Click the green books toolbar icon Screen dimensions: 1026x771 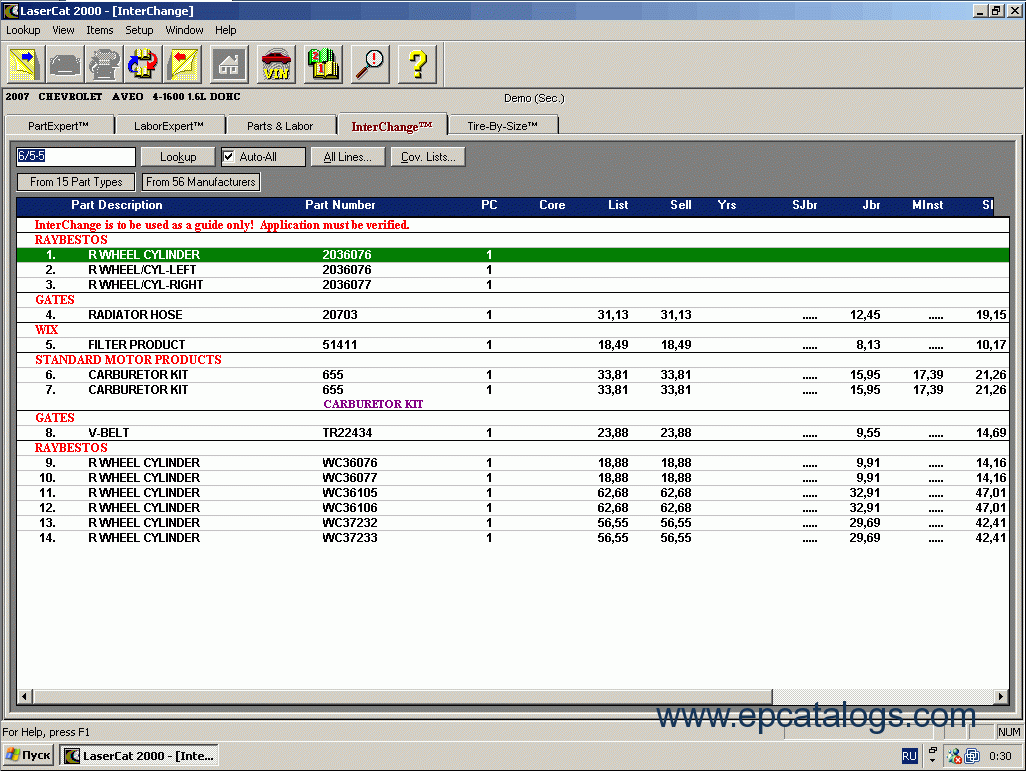pos(323,64)
